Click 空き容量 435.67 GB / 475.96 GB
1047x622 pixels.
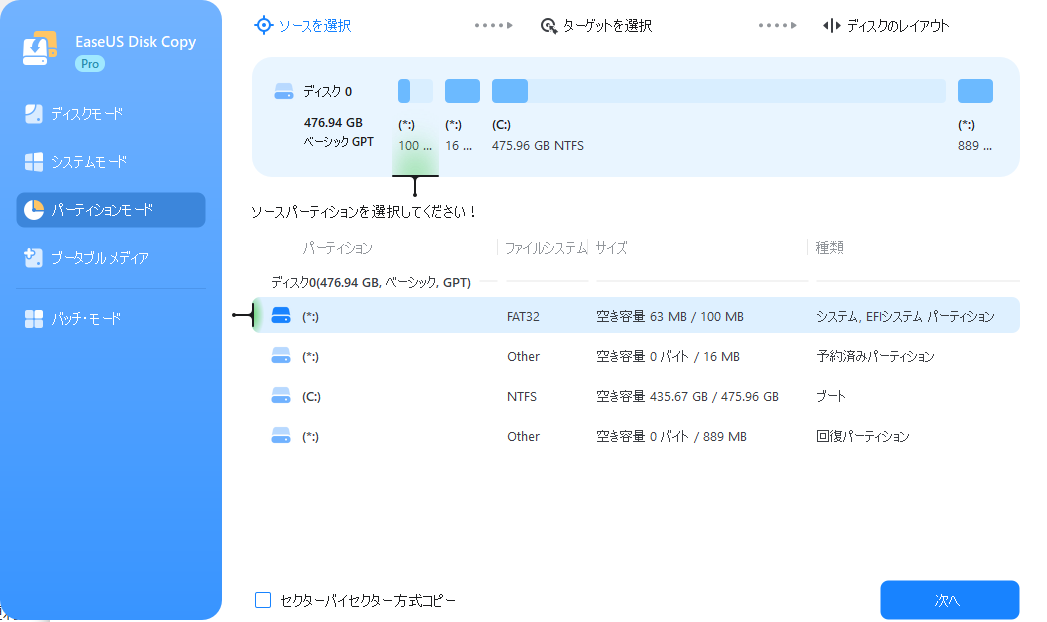coord(687,396)
